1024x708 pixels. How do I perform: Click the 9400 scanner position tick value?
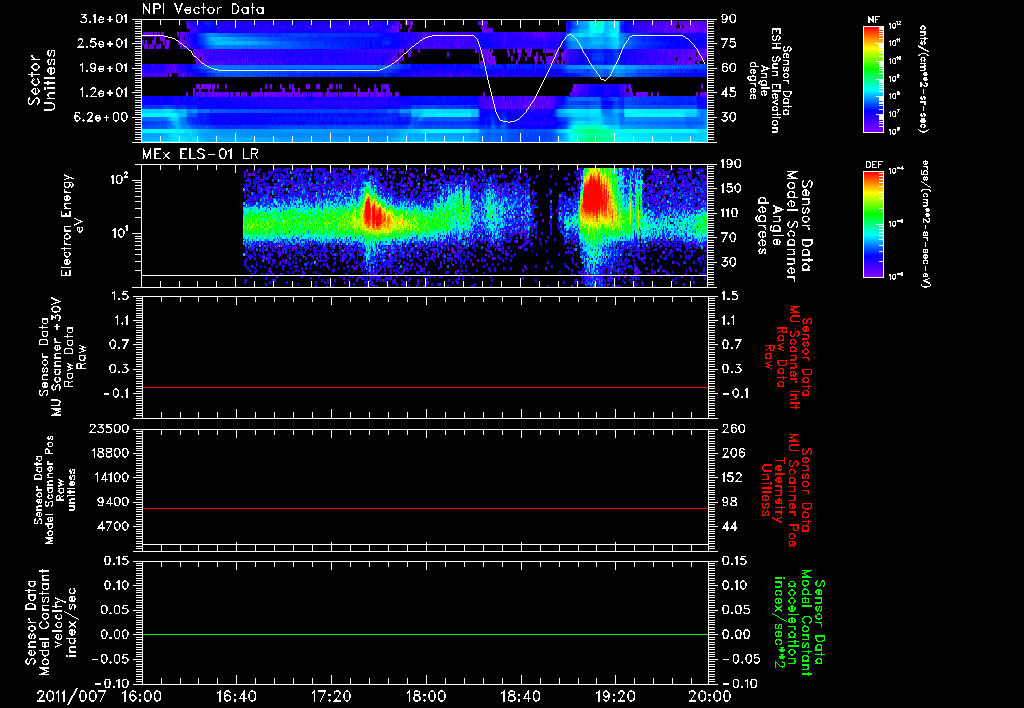(x=114, y=502)
